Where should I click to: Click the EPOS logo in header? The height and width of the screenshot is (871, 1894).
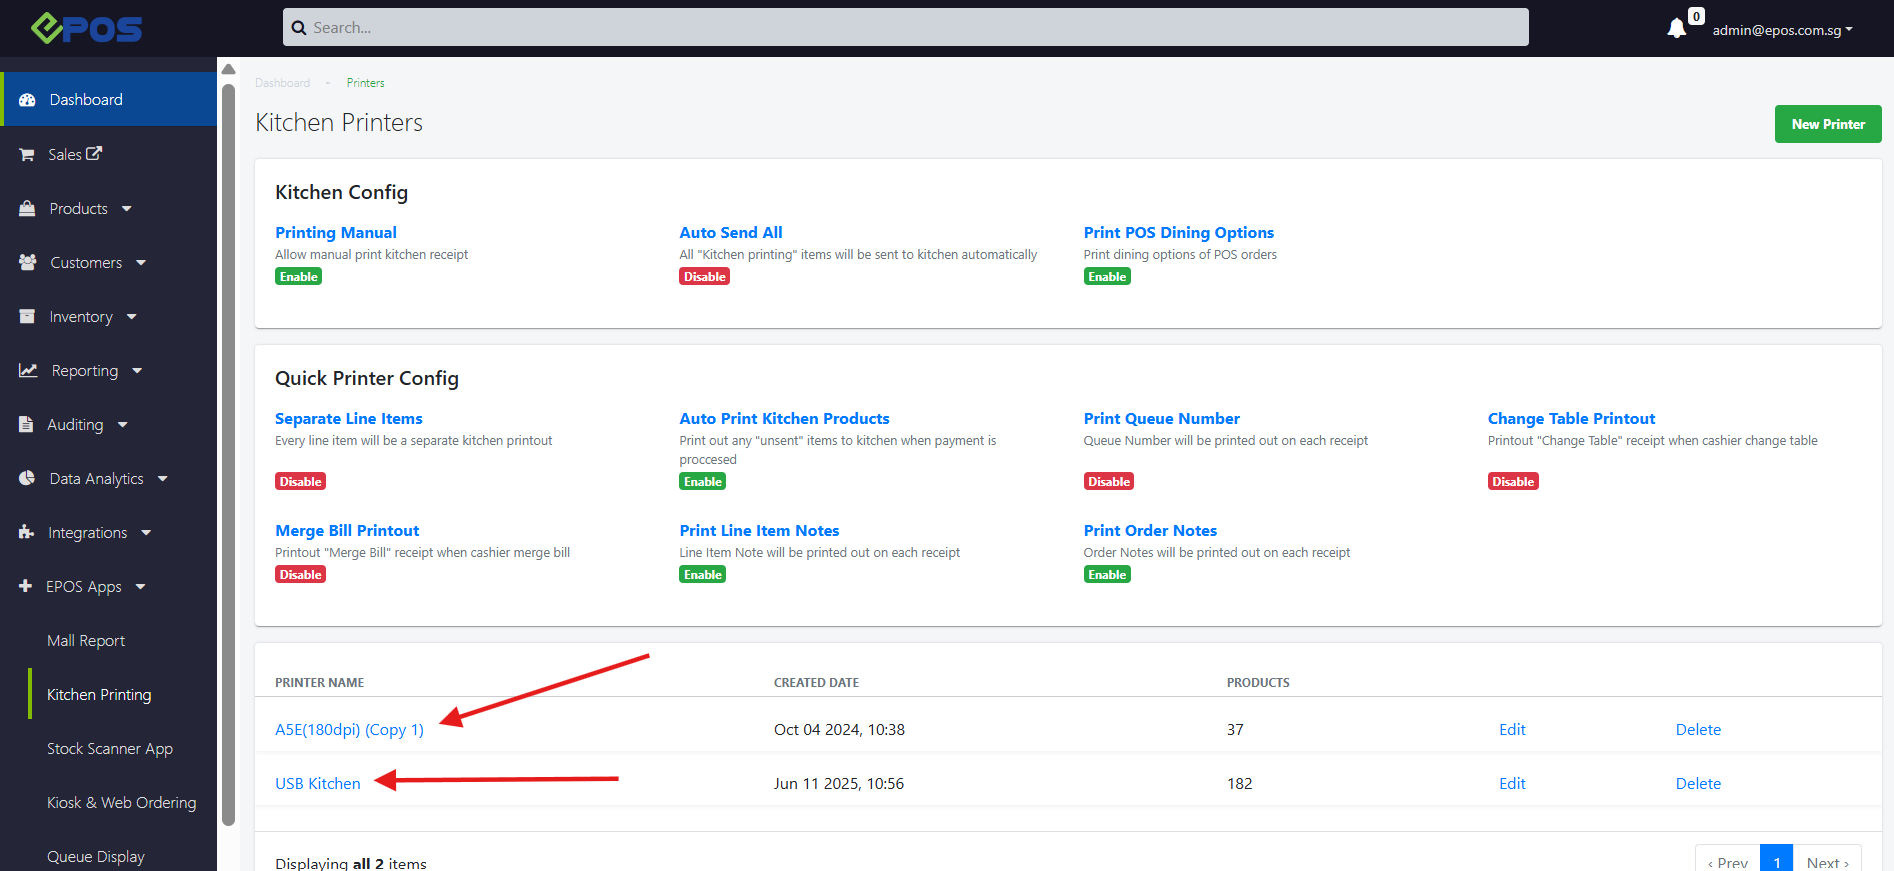tap(87, 28)
